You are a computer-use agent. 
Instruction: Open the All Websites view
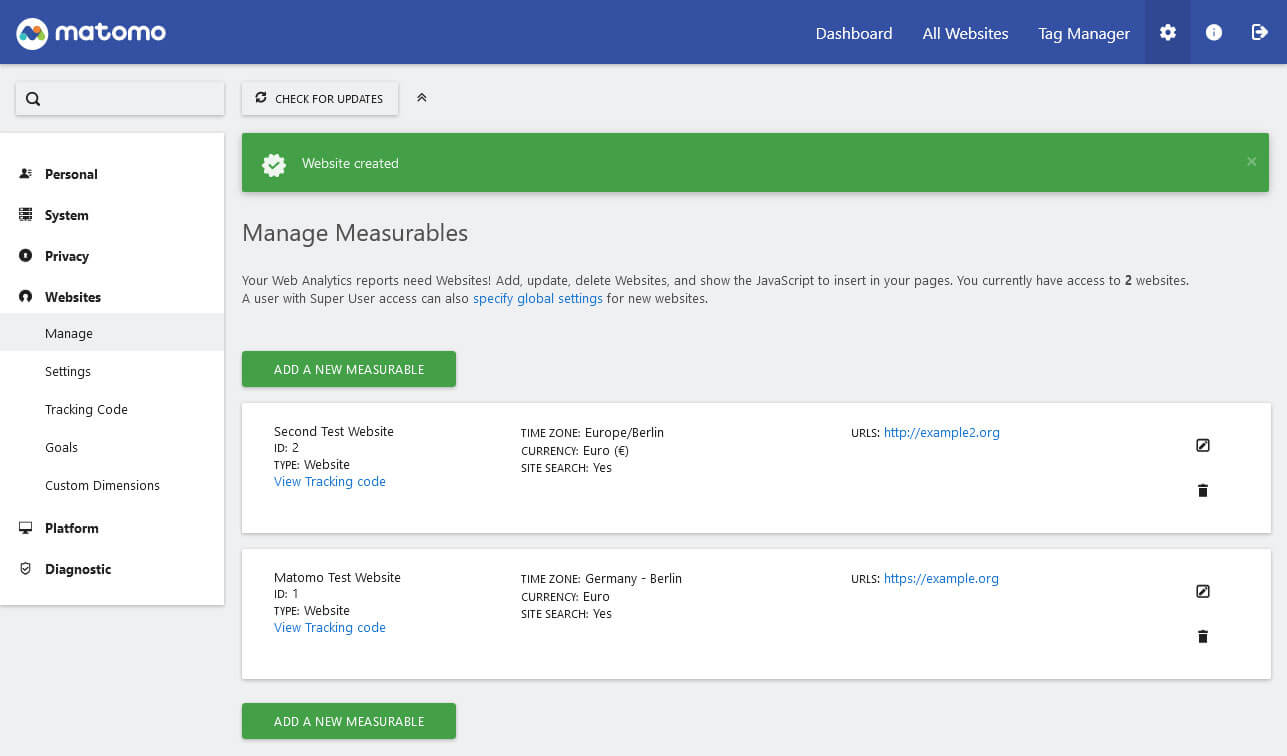[x=964, y=33]
